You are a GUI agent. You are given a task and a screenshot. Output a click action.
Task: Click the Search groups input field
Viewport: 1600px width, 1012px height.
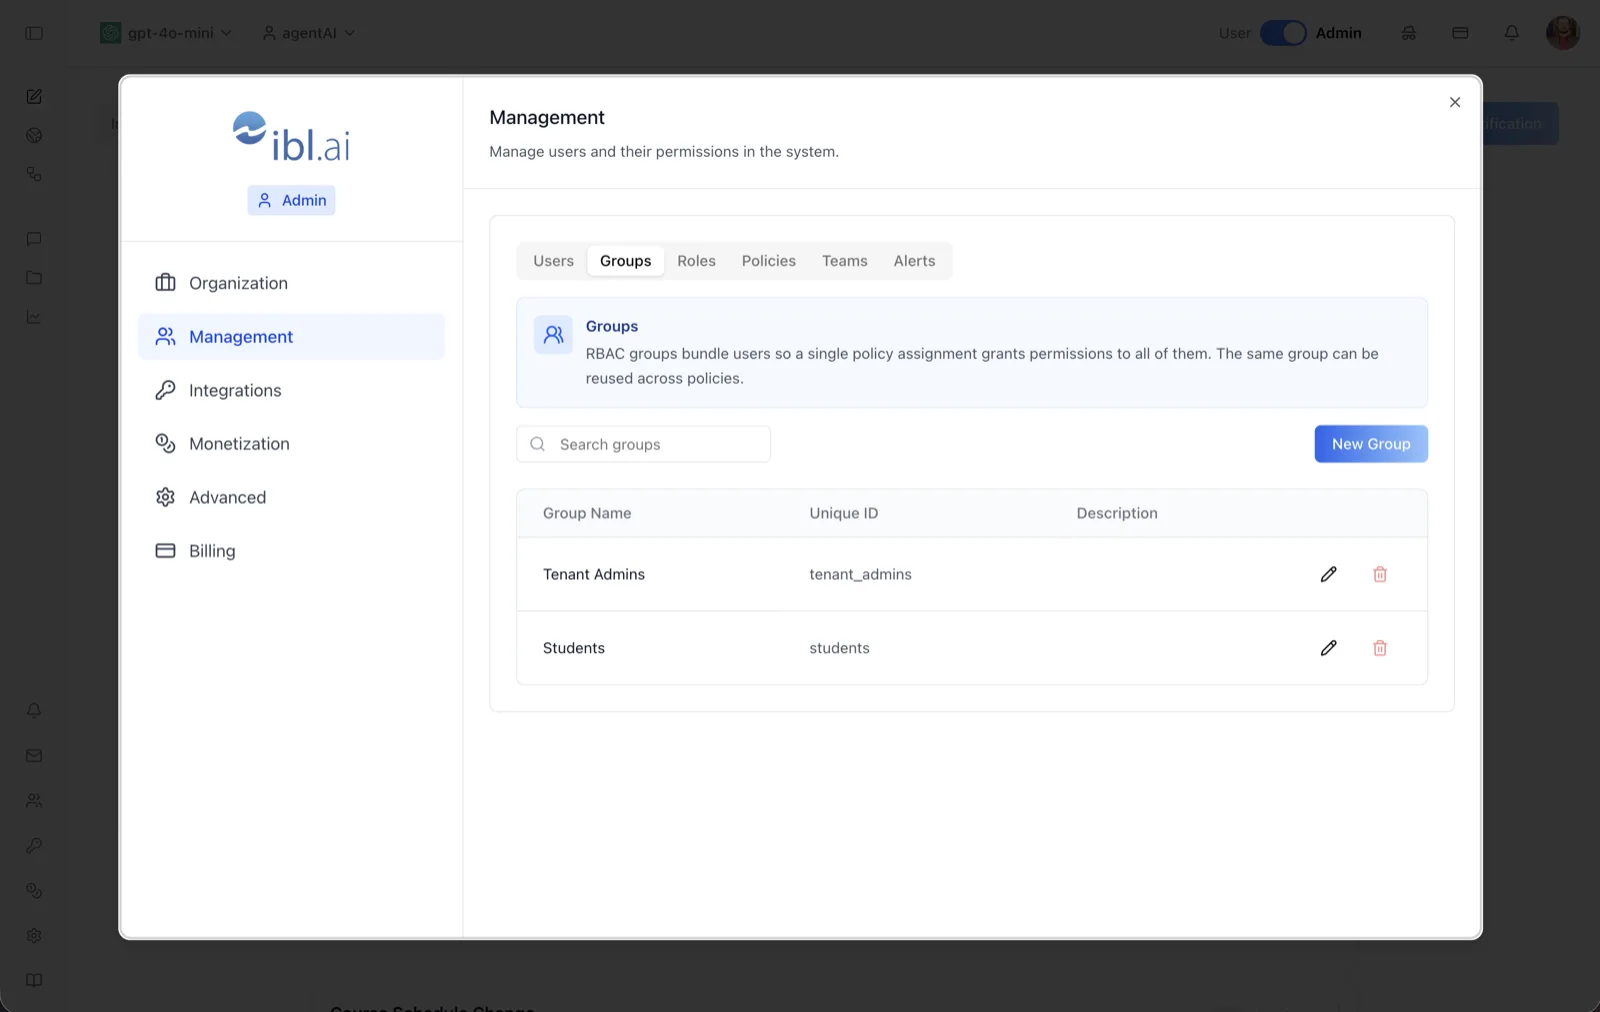[x=643, y=444]
